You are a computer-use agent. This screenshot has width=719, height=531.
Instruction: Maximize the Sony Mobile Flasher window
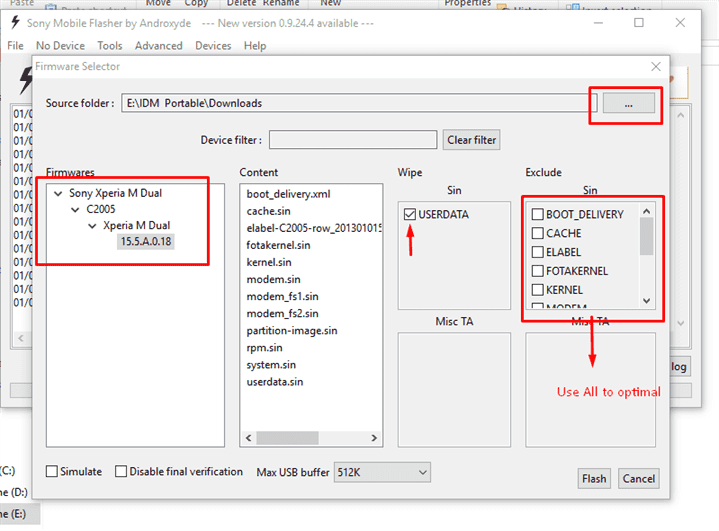click(x=639, y=22)
